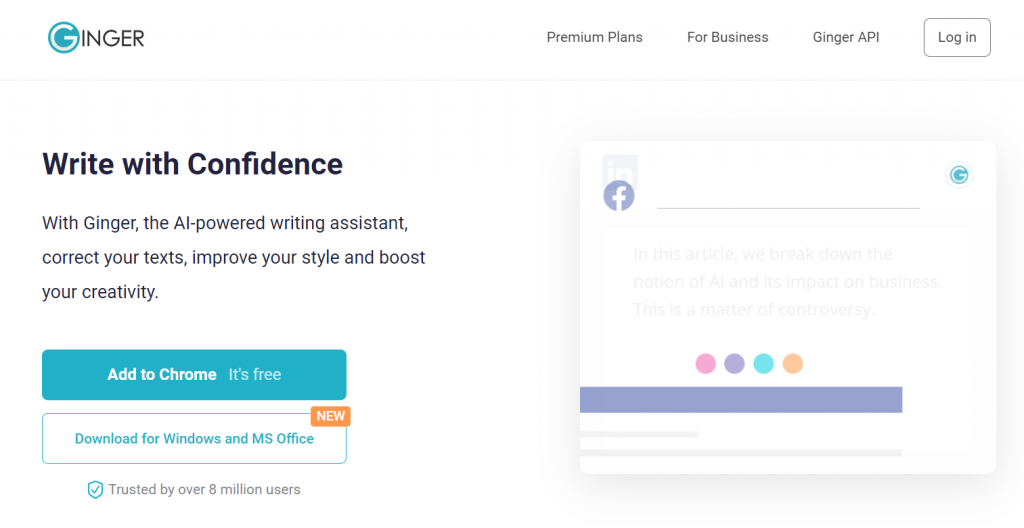Click the Write with Confidence heading
Image resolution: width=1024 pixels, height=528 pixels.
(193, 163)
